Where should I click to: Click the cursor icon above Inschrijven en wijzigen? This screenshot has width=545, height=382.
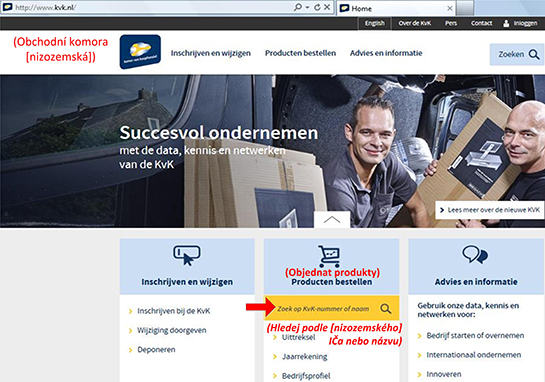click(x=187, y=255)
